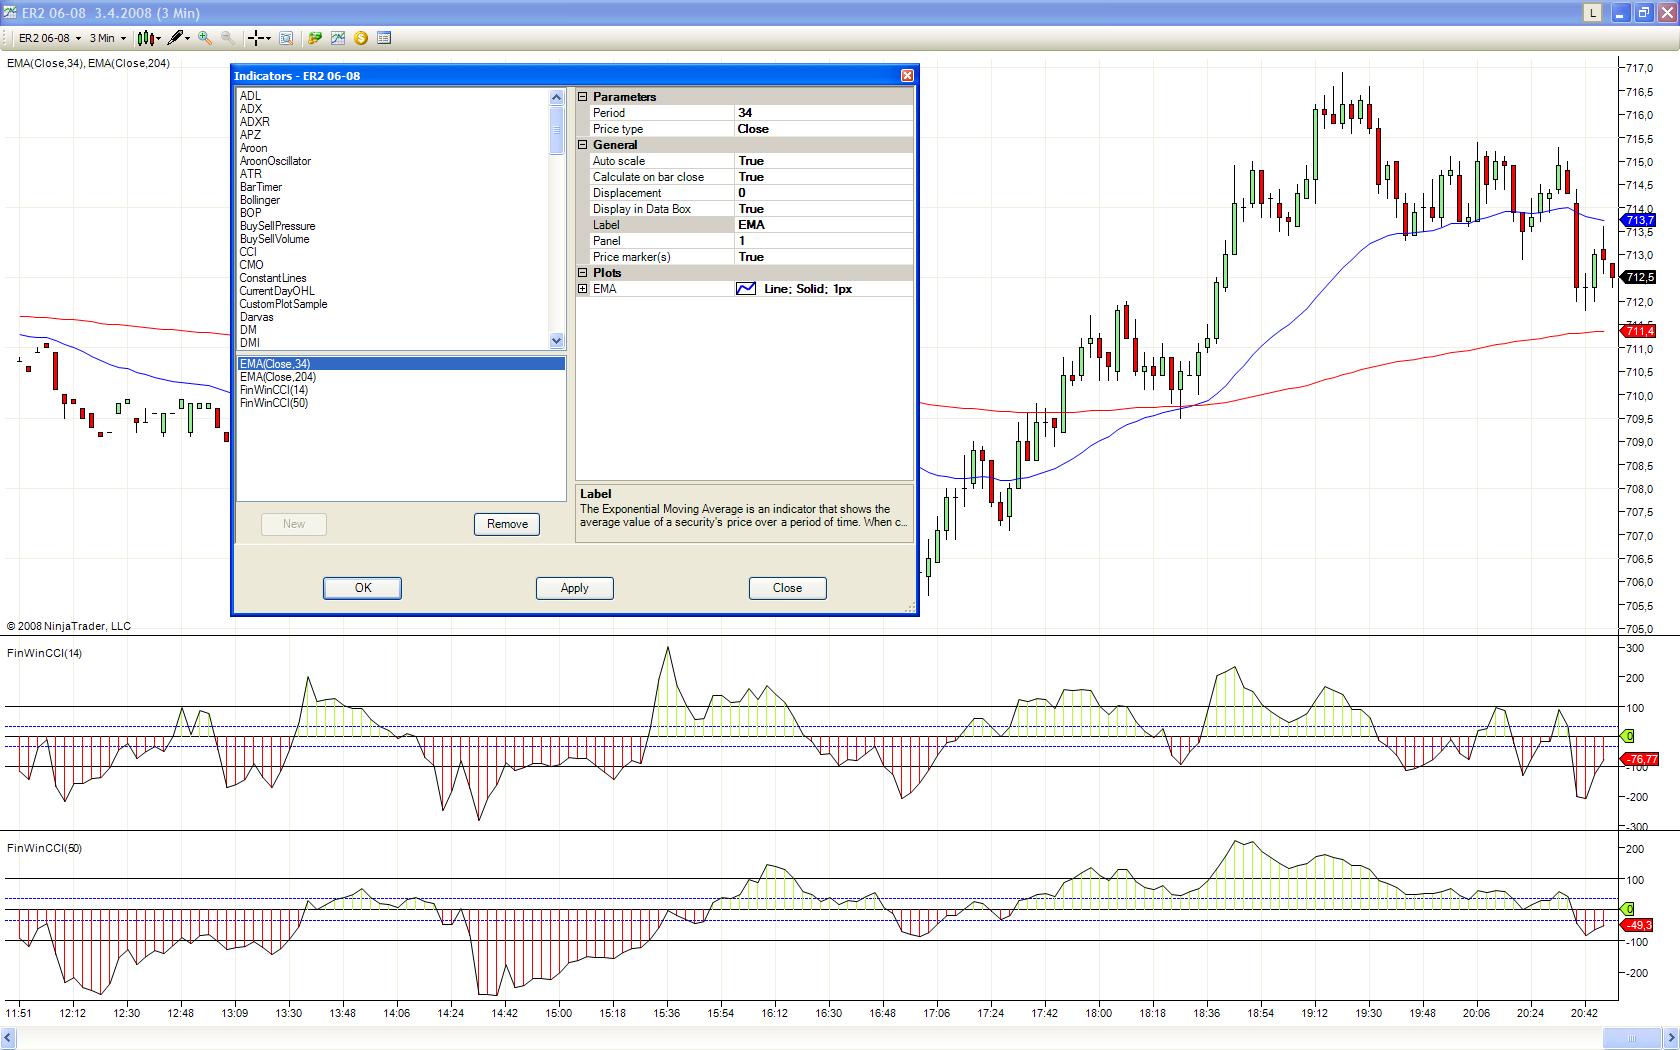Open the indicators chart icon
The width and height of the screenshot is (1680, 1050).
tap(338, 38)
